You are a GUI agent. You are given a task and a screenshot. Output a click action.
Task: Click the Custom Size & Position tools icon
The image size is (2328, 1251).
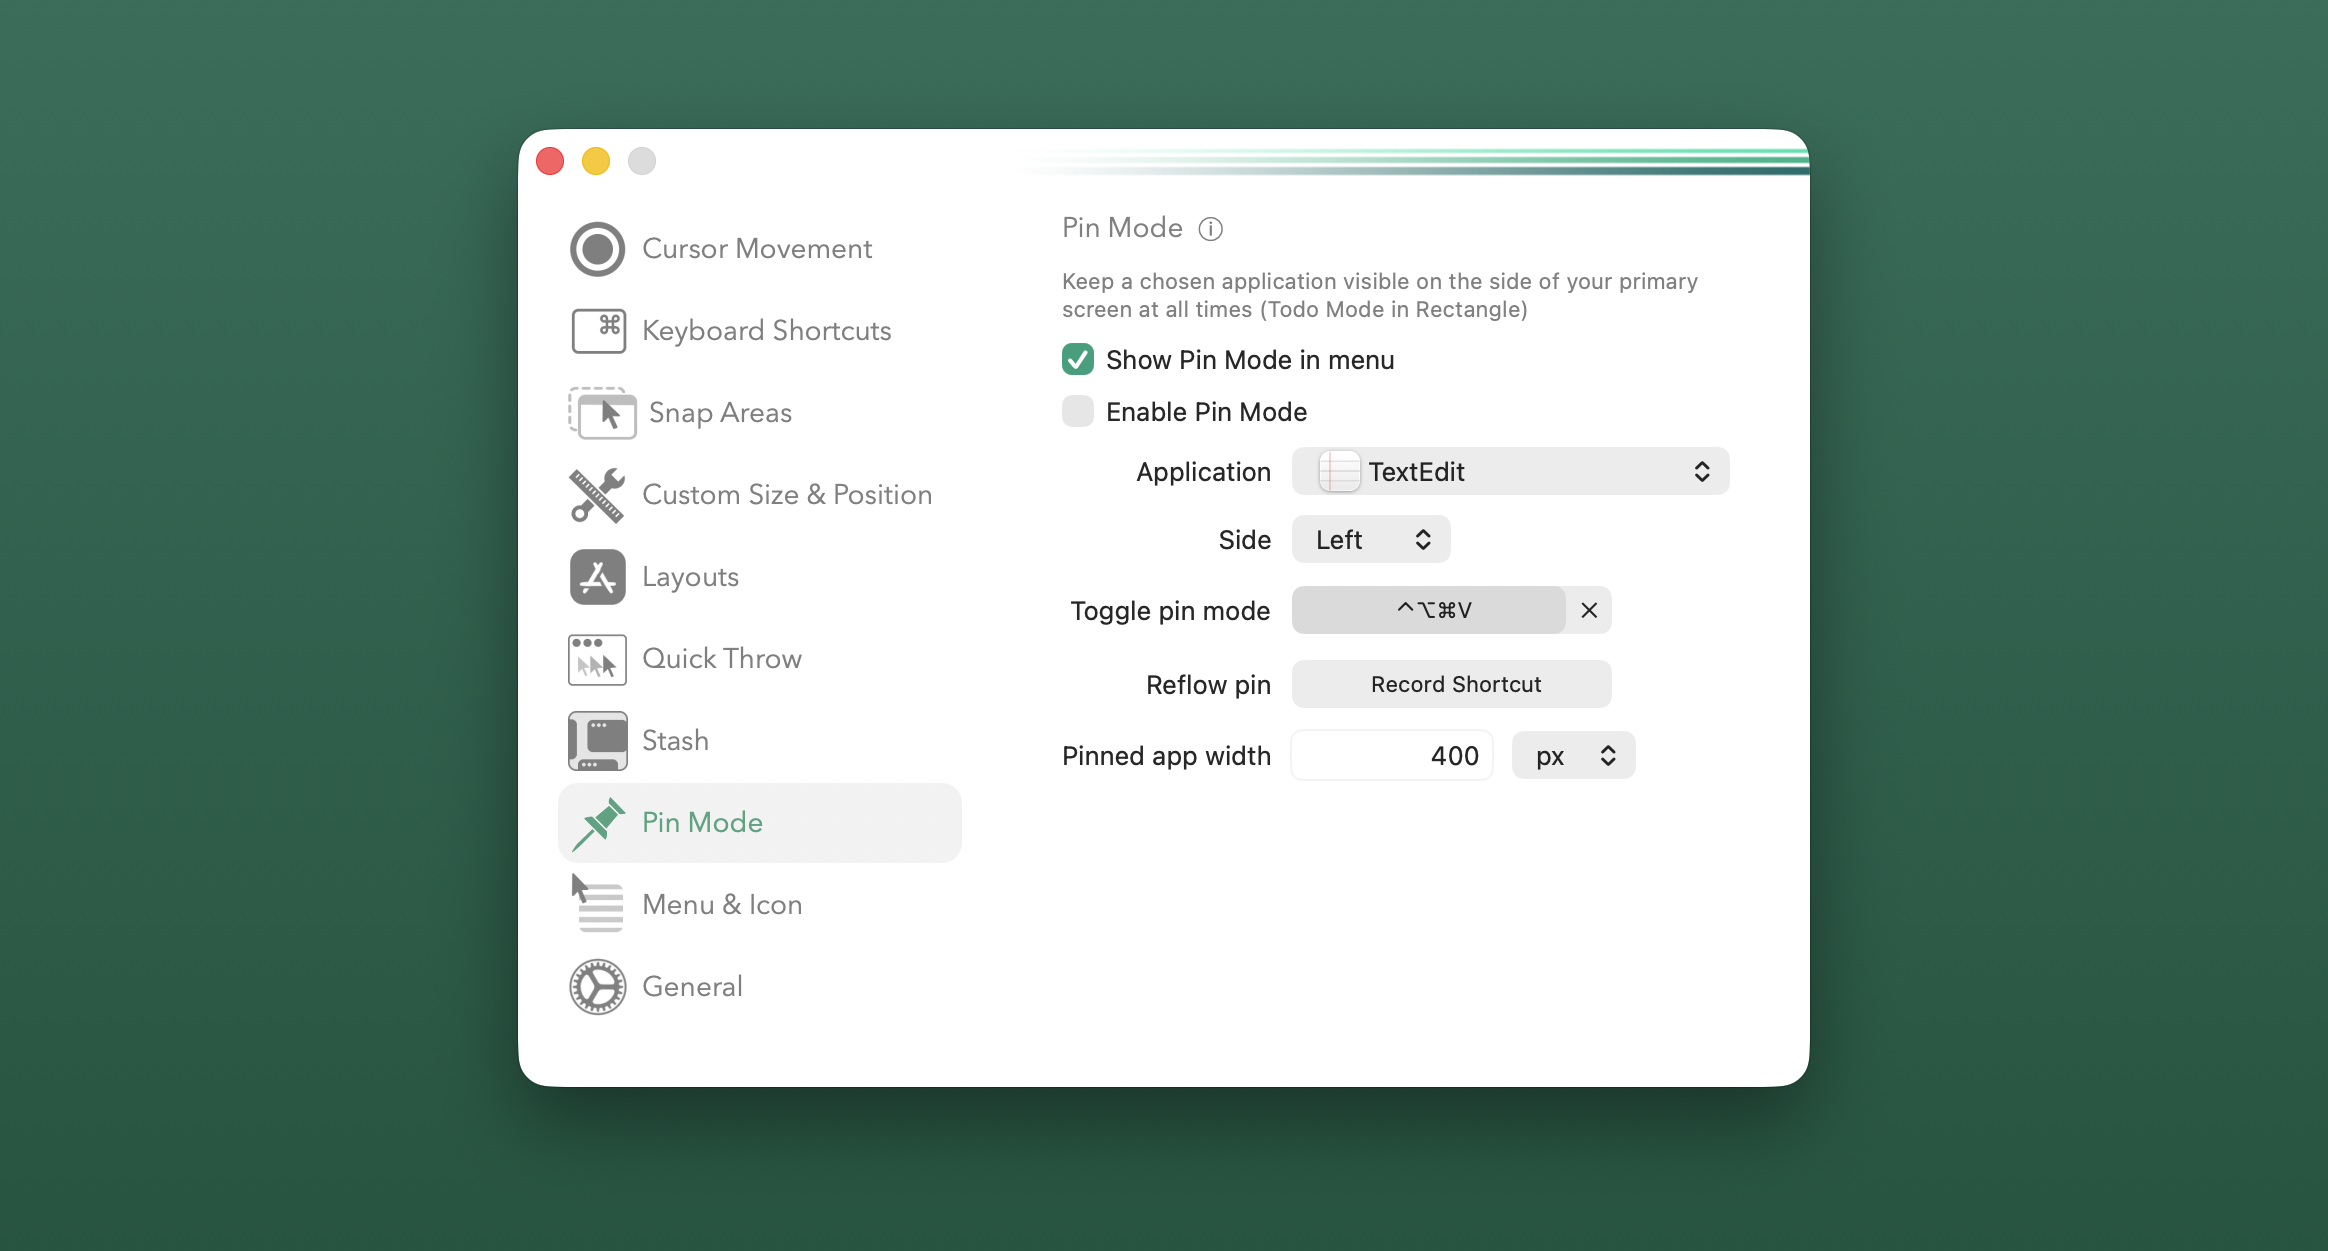pyautogui.click(x=598, y=495)
